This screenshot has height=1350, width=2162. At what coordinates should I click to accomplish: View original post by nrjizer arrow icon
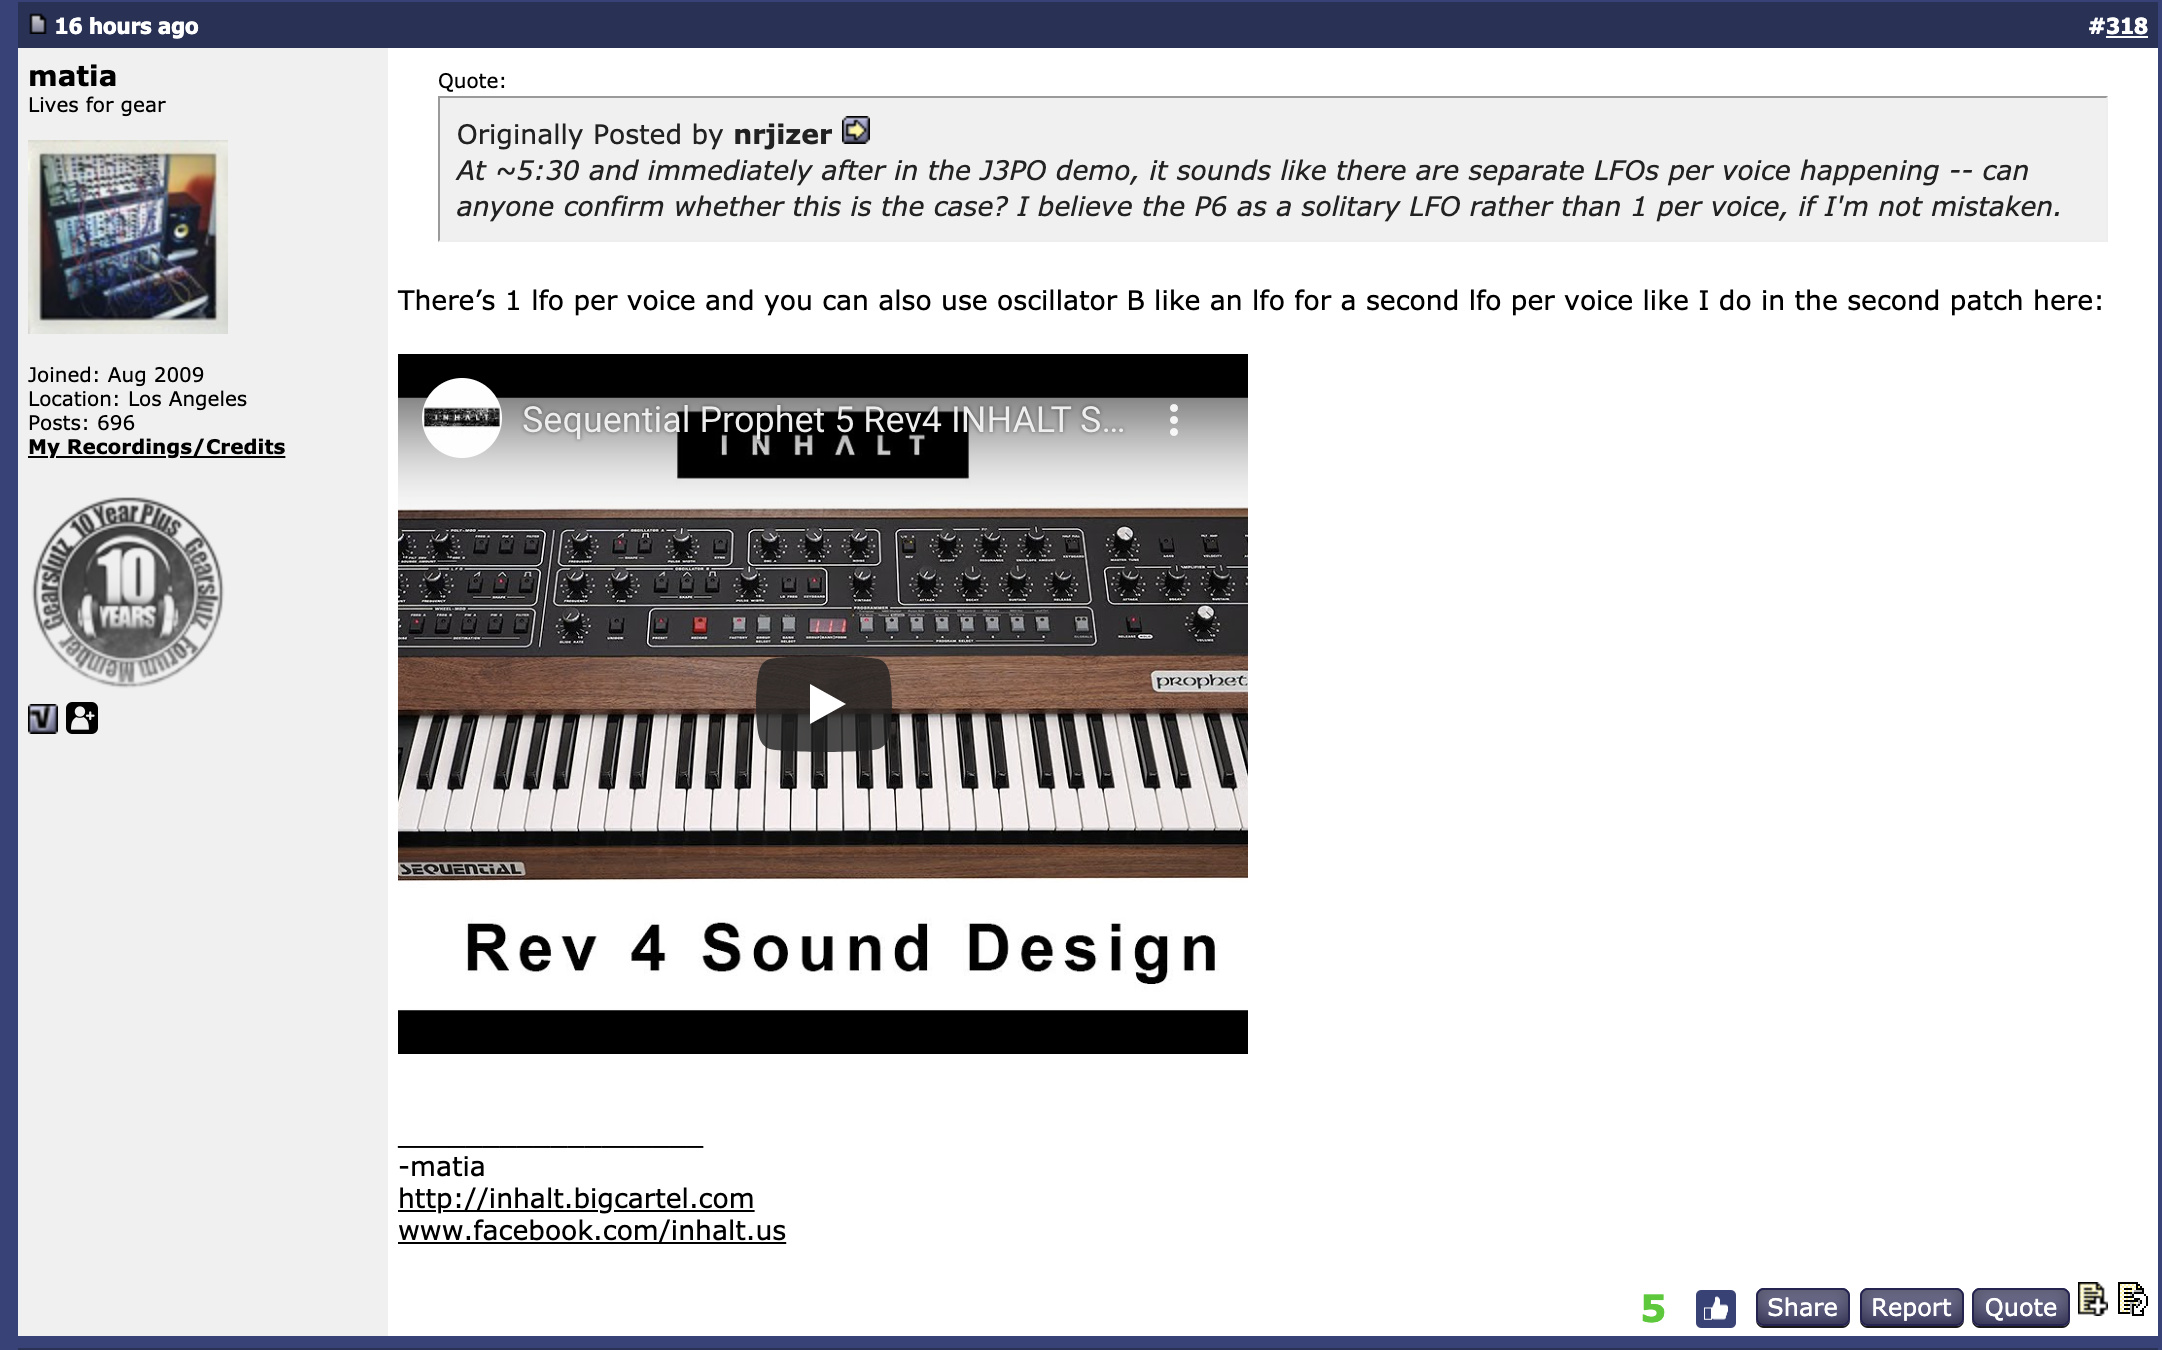tap(856, 131)
